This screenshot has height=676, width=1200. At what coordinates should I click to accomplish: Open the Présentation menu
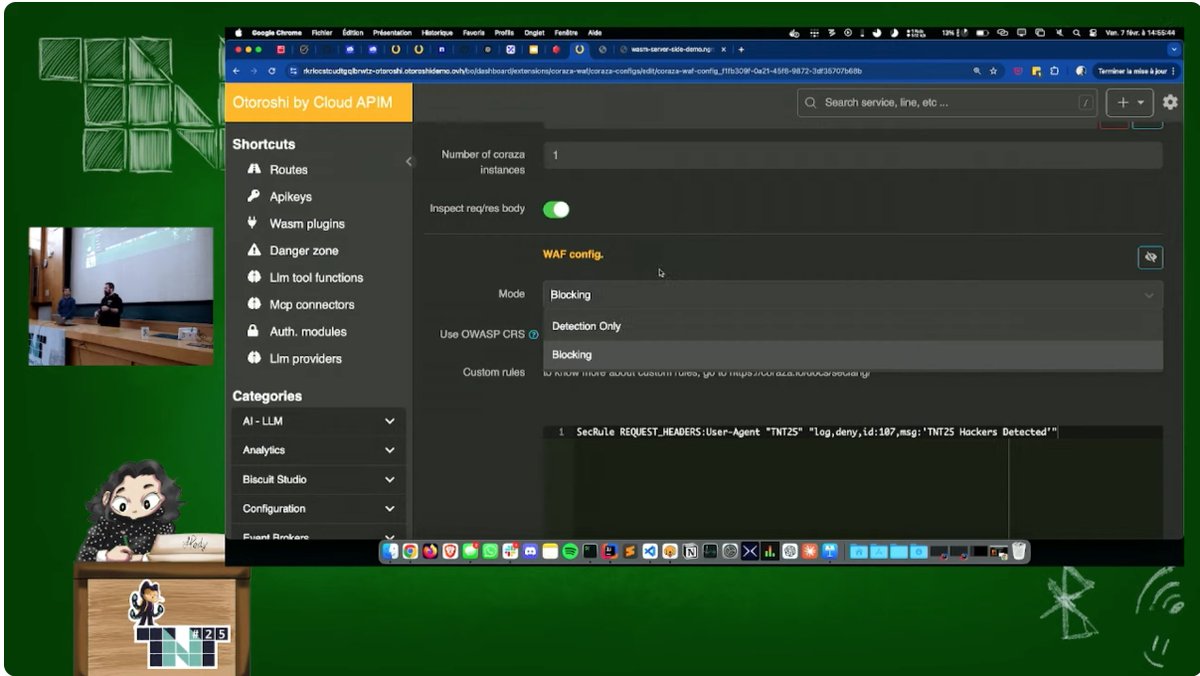coord(392,32)
